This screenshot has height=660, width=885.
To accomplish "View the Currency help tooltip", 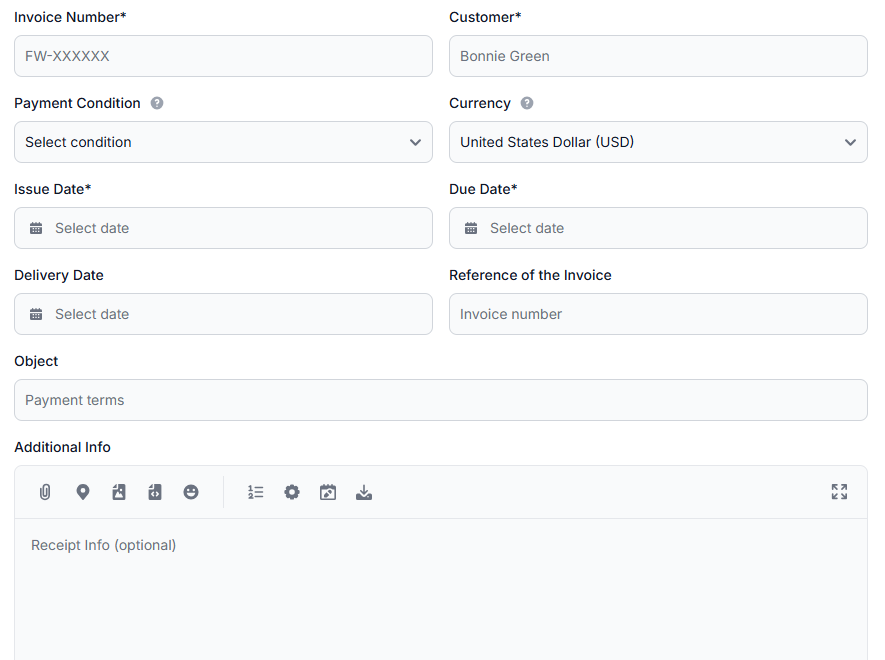I will (x=527, y=103).
